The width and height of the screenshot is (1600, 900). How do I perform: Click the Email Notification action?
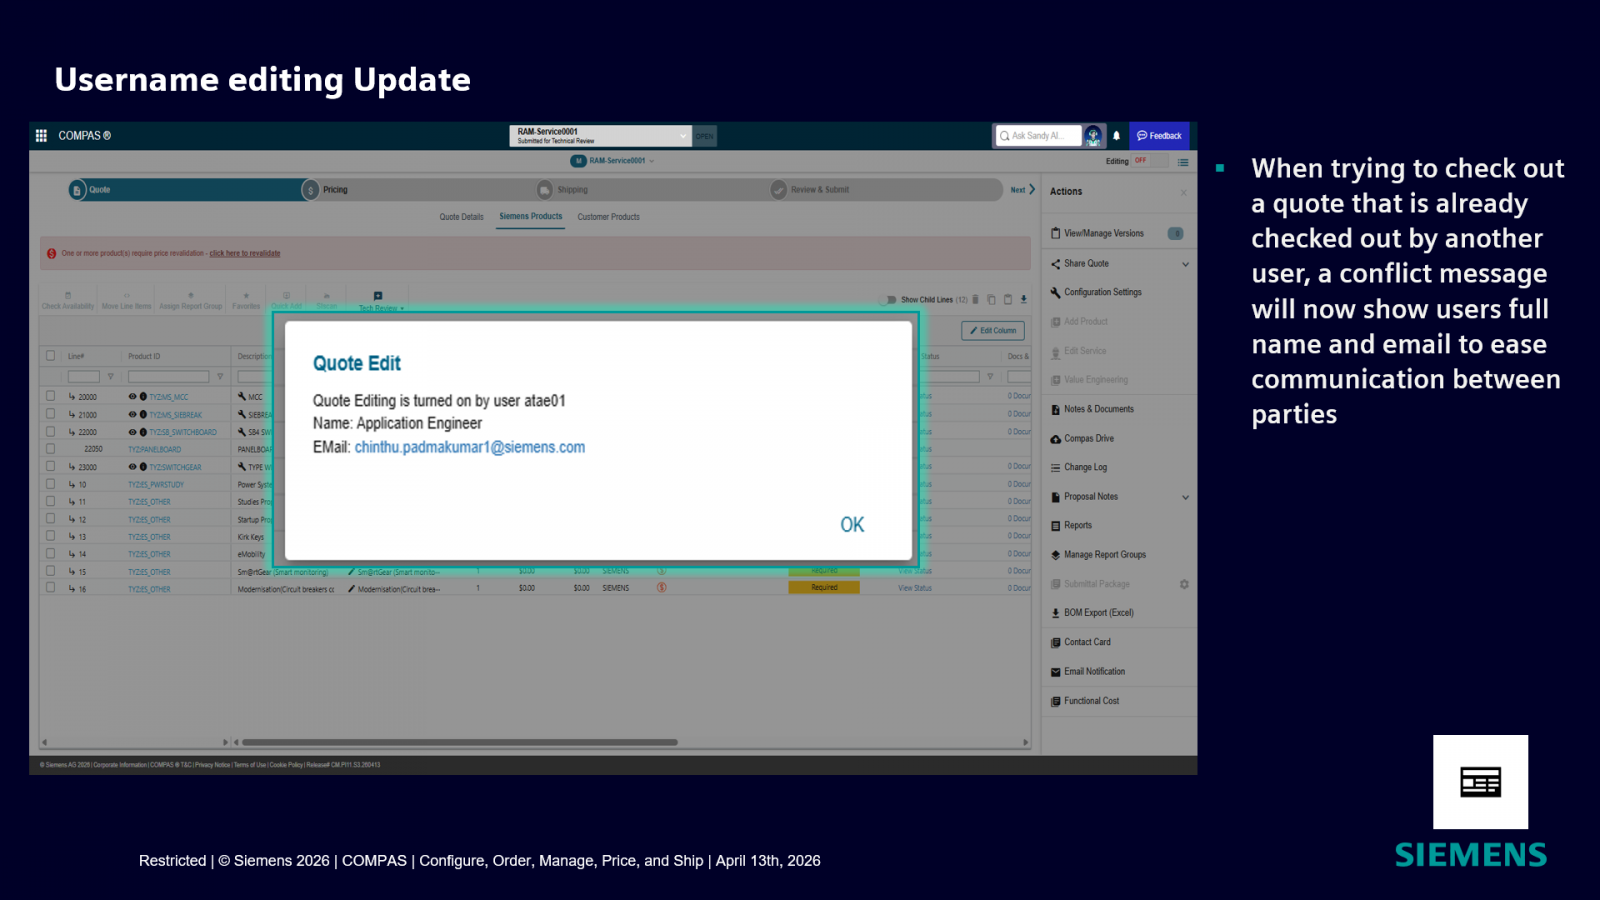pyautogui.click(x=1094, y=672)
